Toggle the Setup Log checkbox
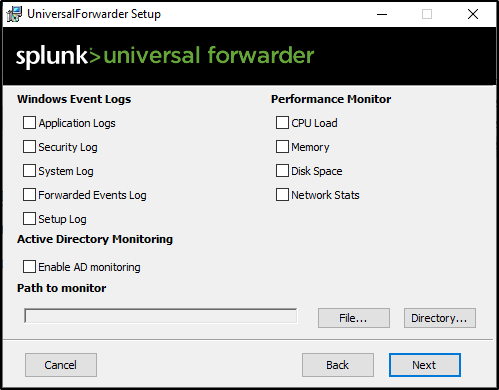The width and height of the screenshot is (499, 390). 29,219
